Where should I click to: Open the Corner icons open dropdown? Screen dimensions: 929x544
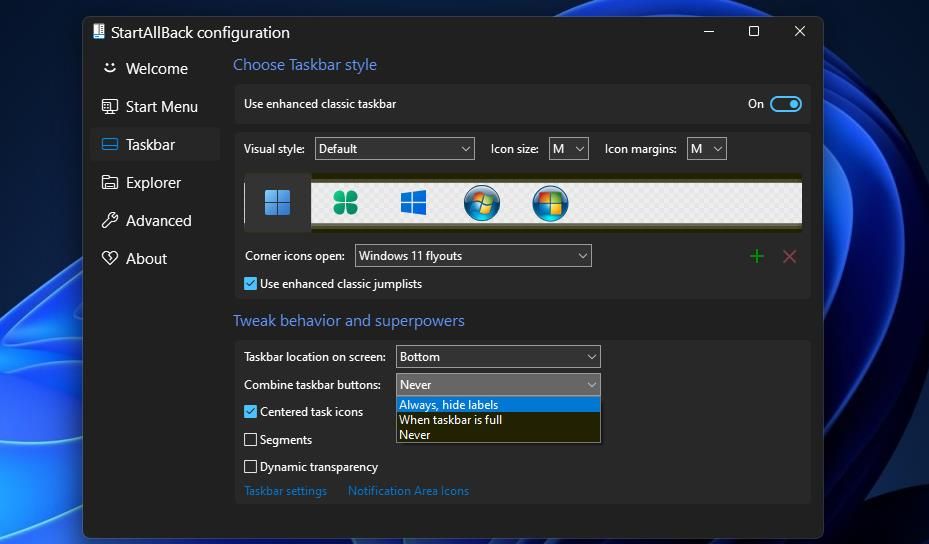[x=473, y=256]
